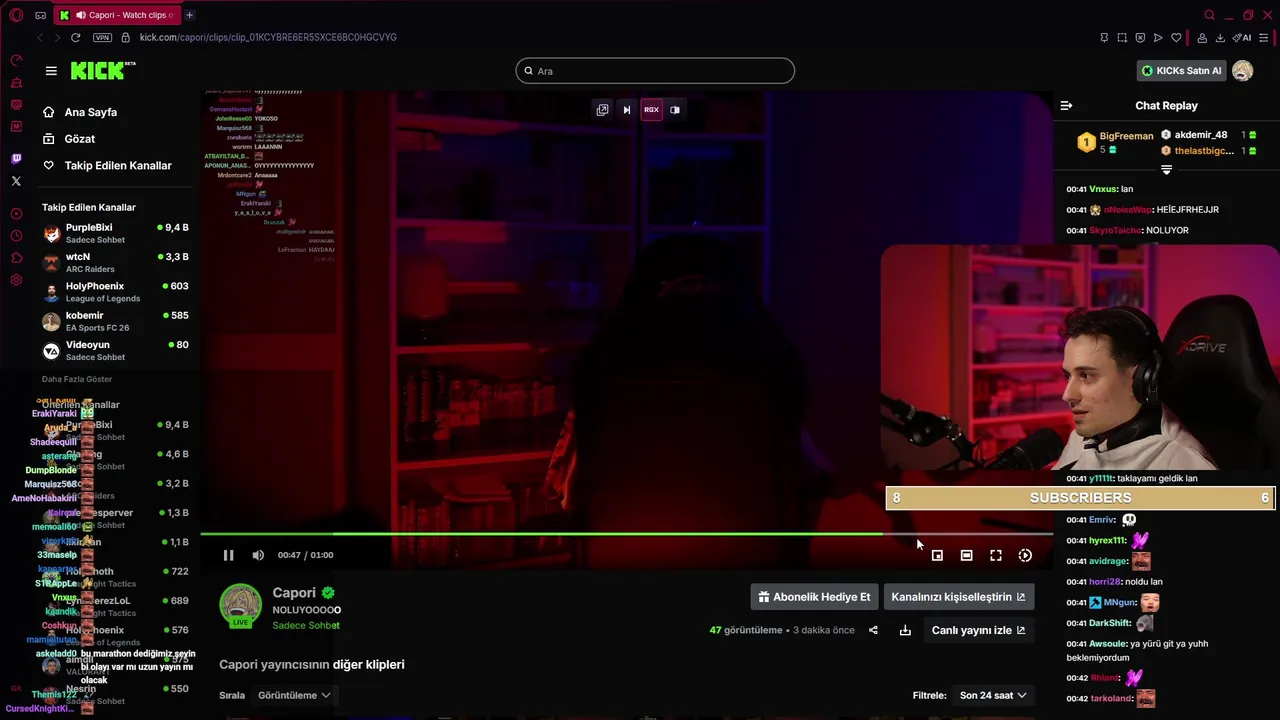Seek on the green clip progress bar
Viewport: 1280px width, 720px height.
point(626,534)
